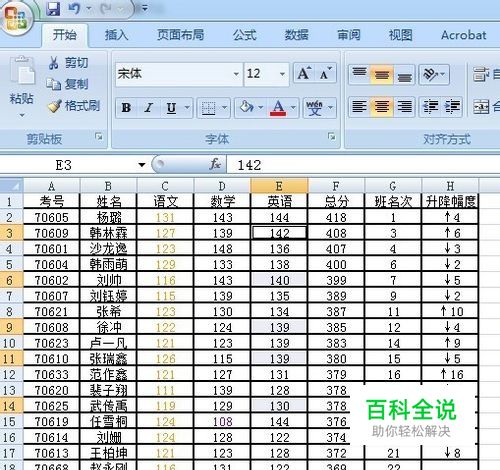Toggle top vertical alignment
Image resolution: width=500 pixels, height=470 pixels.
tap(359, 74)
